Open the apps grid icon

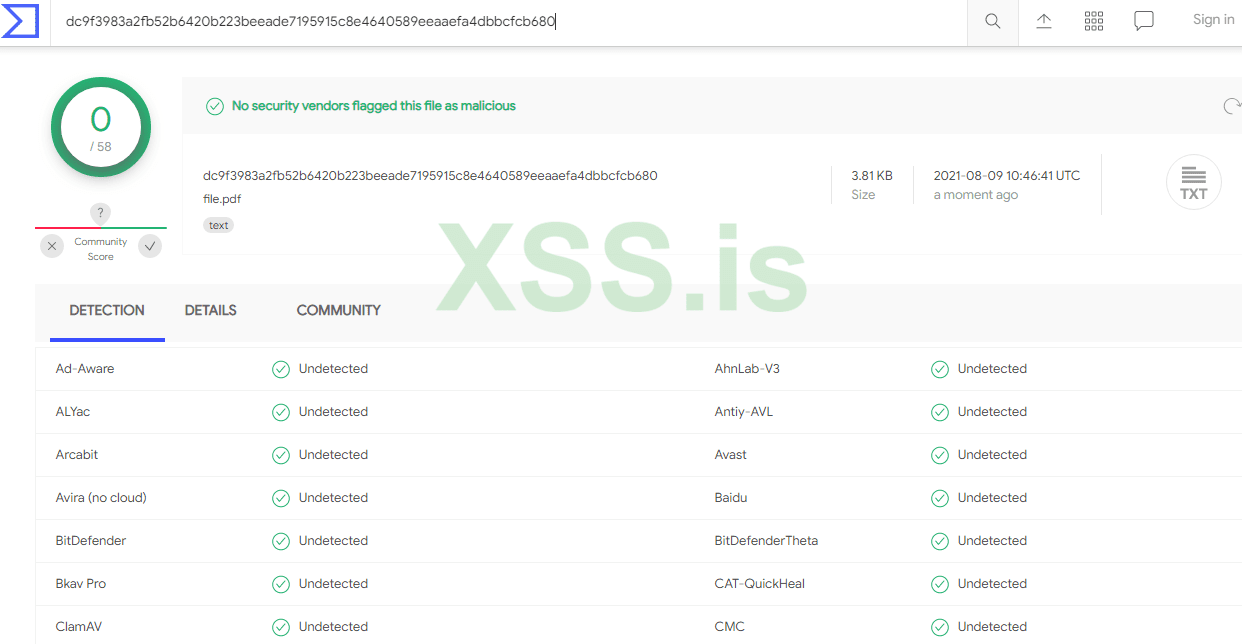(1094, 21)
